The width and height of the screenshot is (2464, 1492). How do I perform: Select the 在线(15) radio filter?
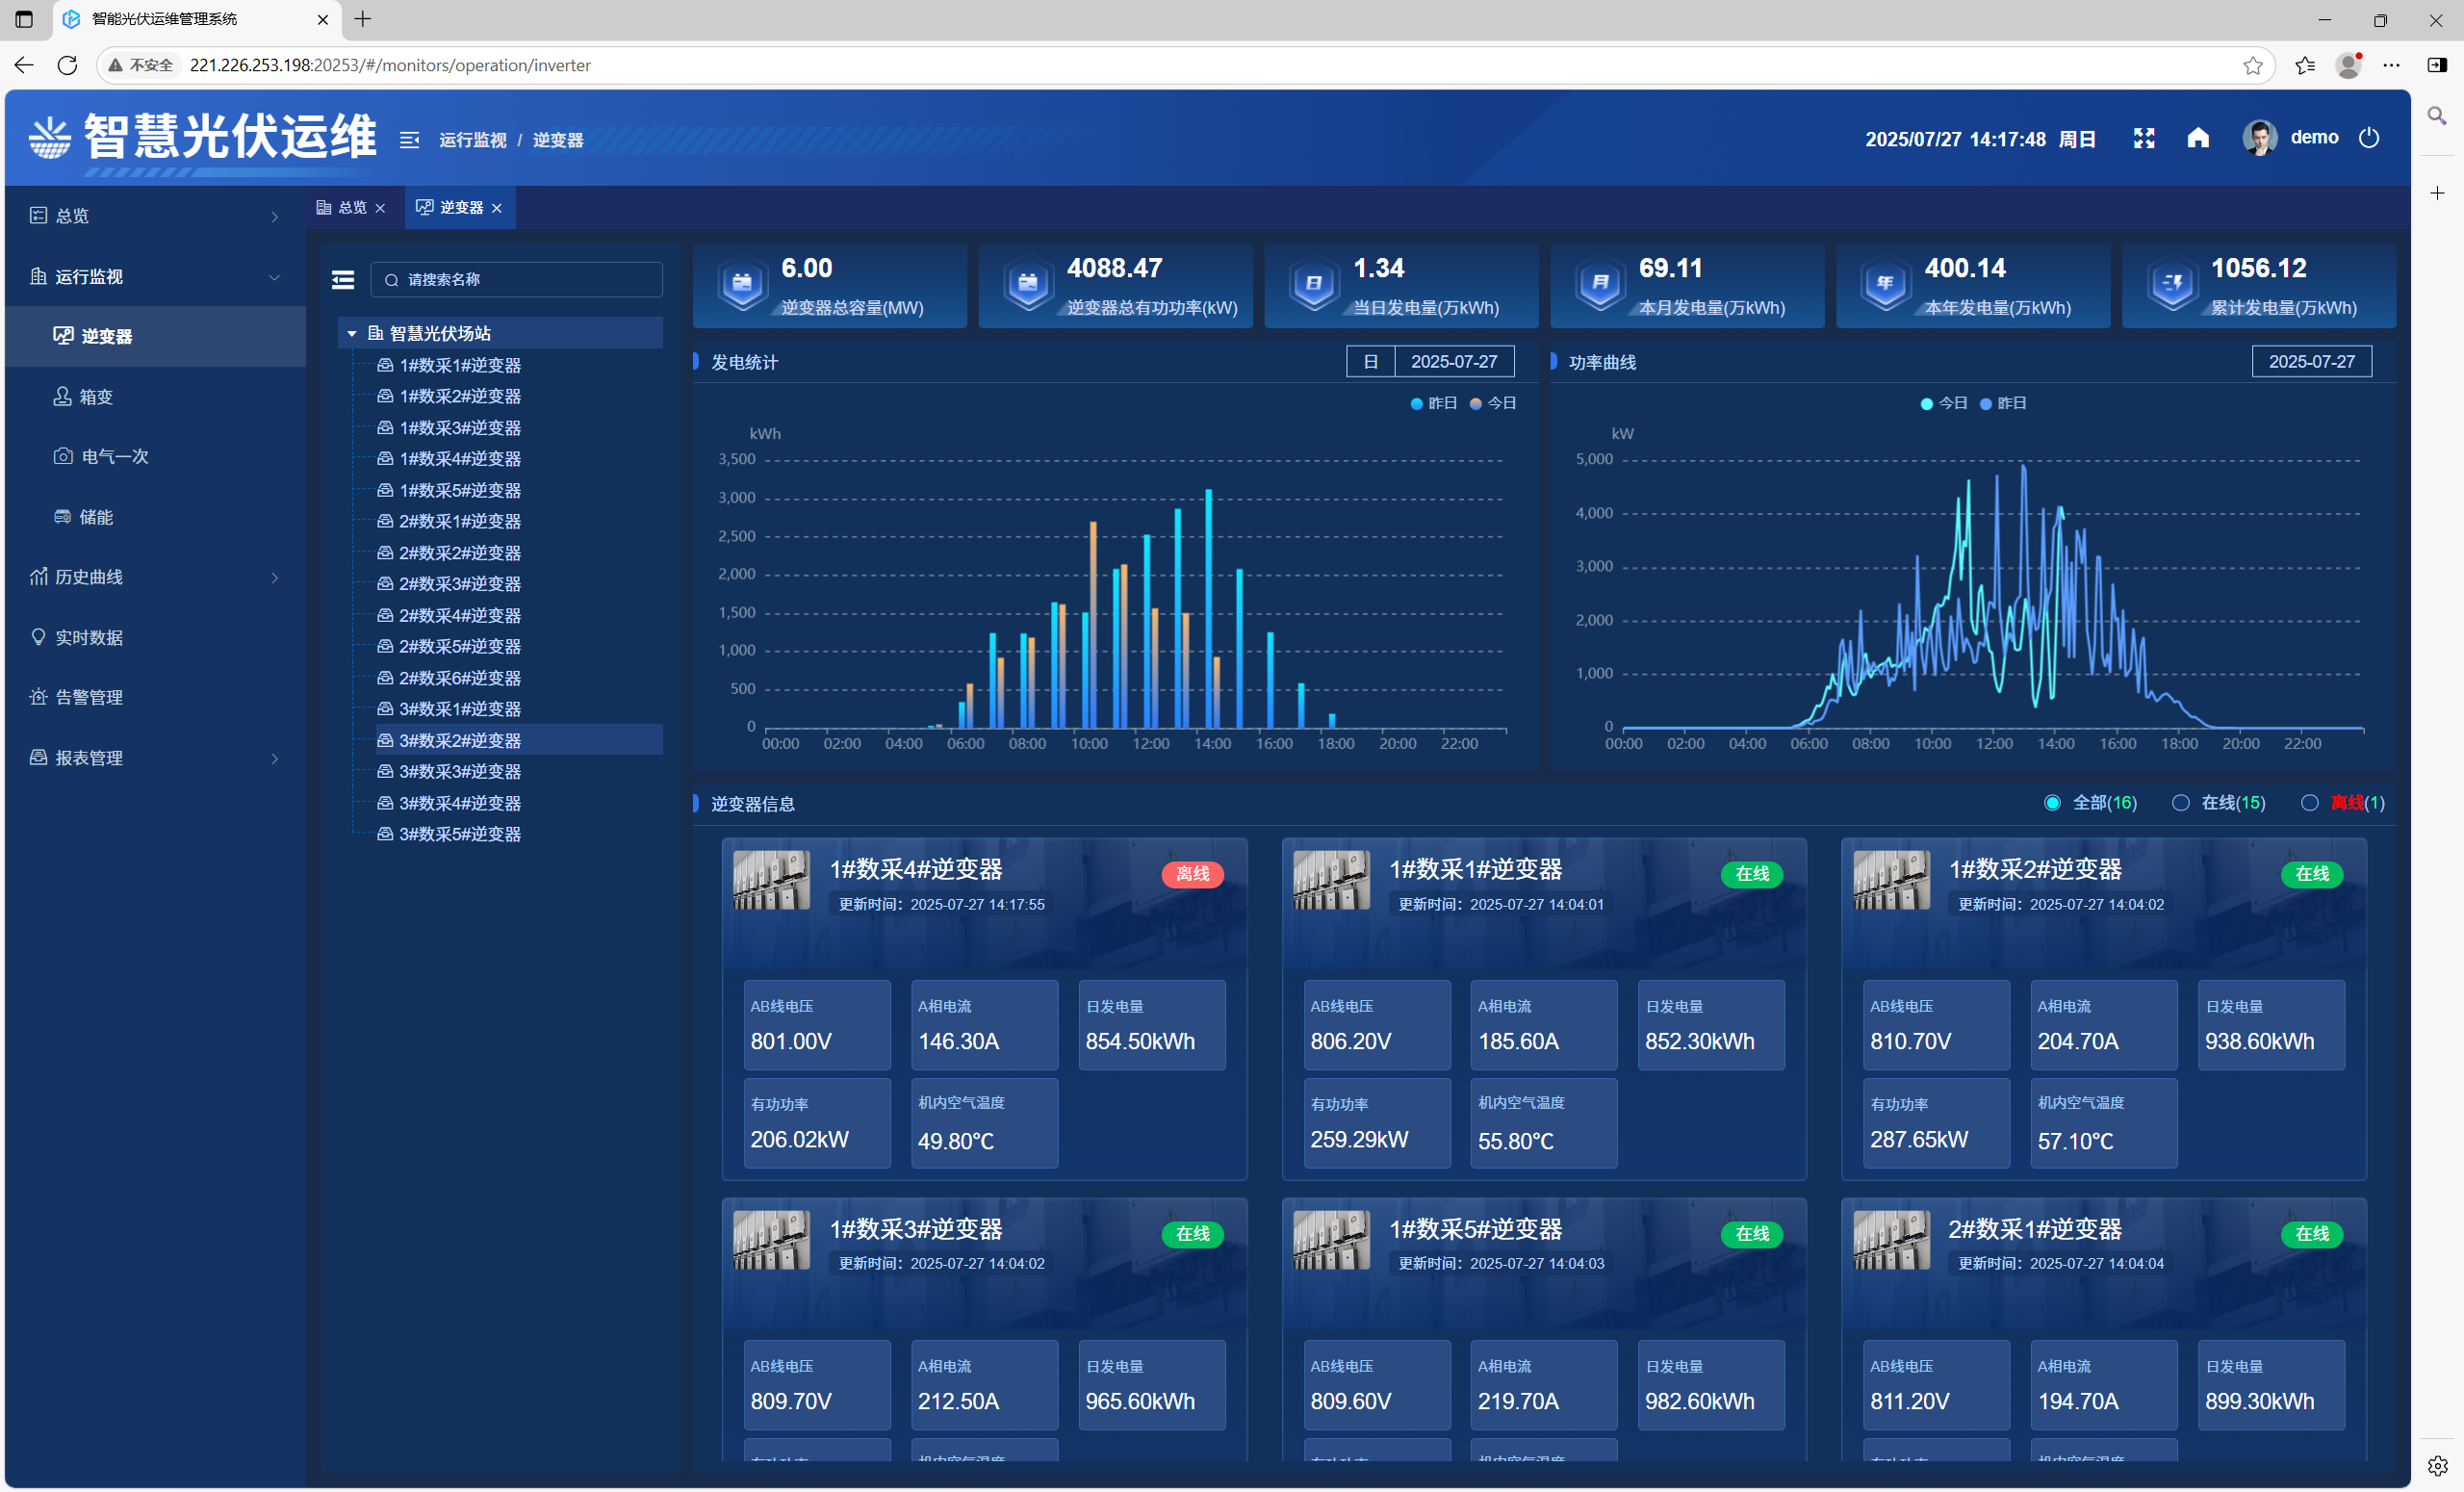point(2180,803)
